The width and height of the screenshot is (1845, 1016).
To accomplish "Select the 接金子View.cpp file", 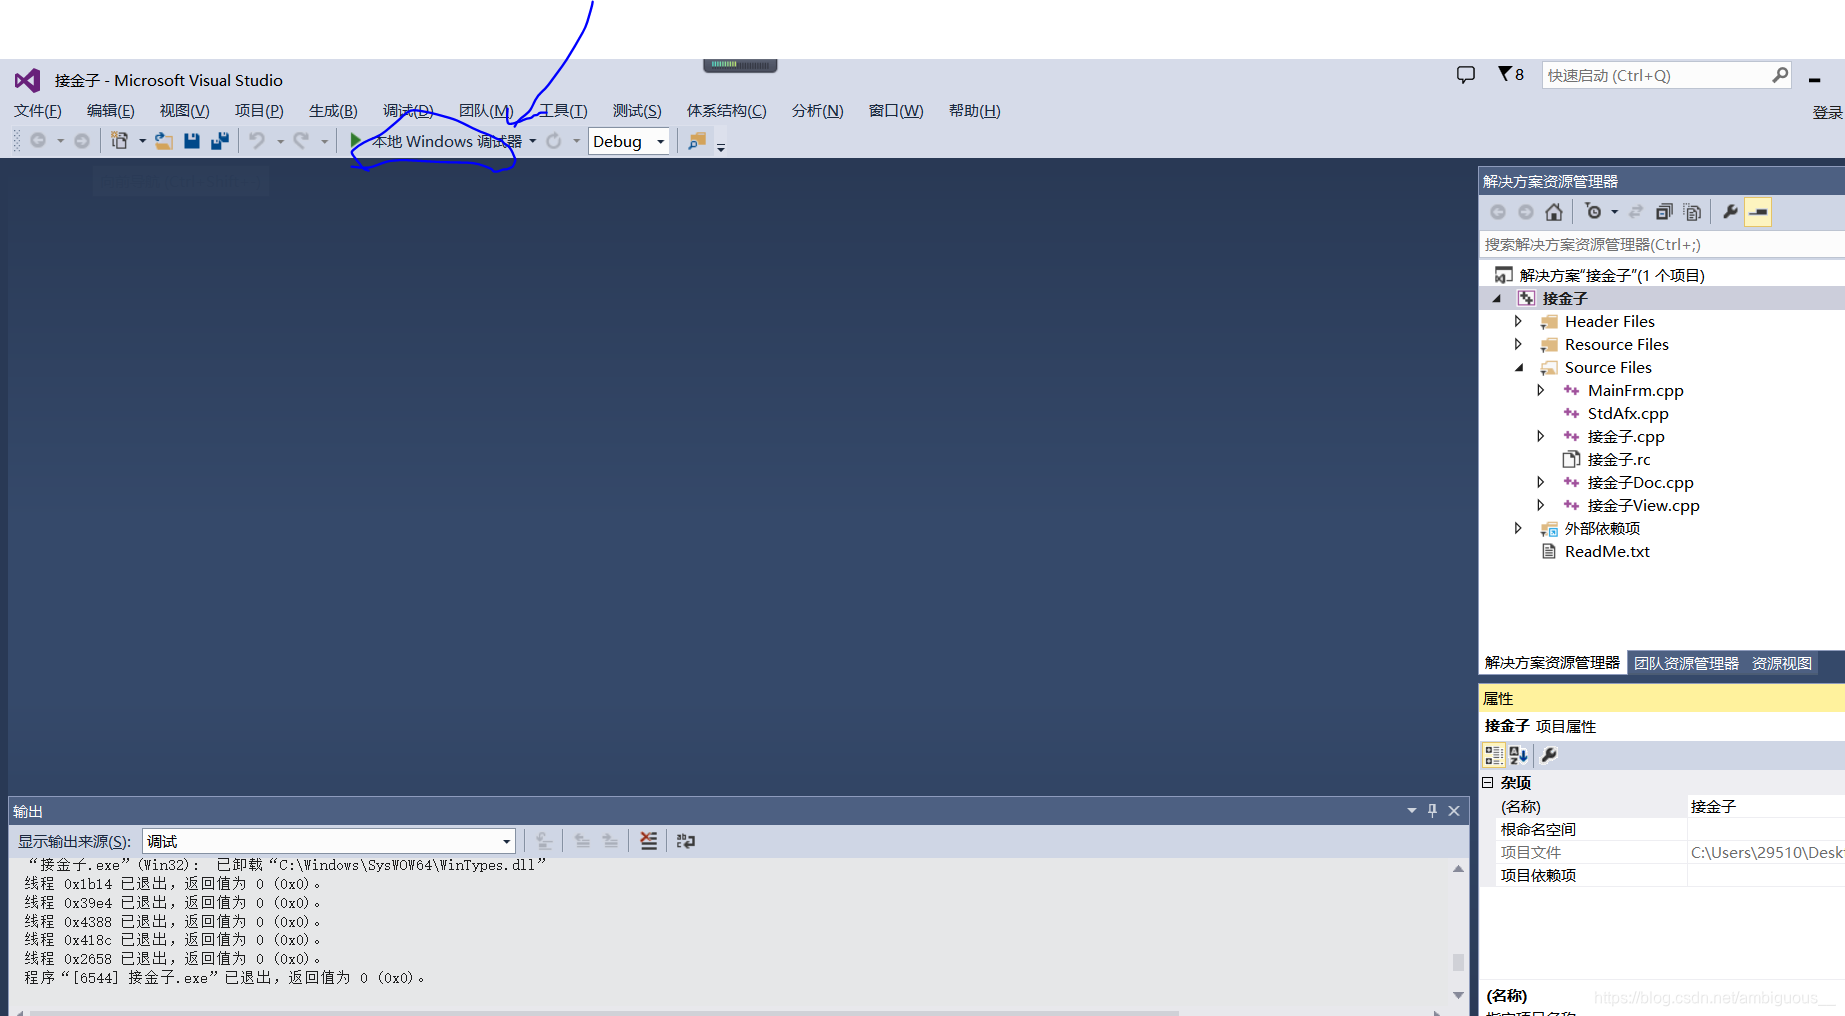I will tap(1643, 505).
